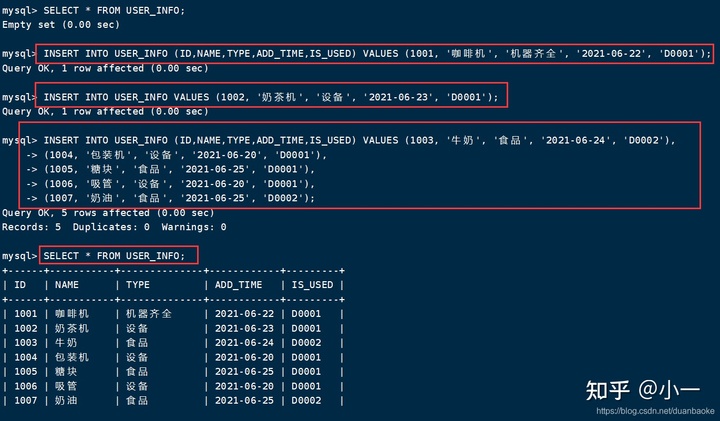Click ID cell 1005 in the table
Image resolution: width=720 pixels, height=421 pixels.
coord(26,372)
